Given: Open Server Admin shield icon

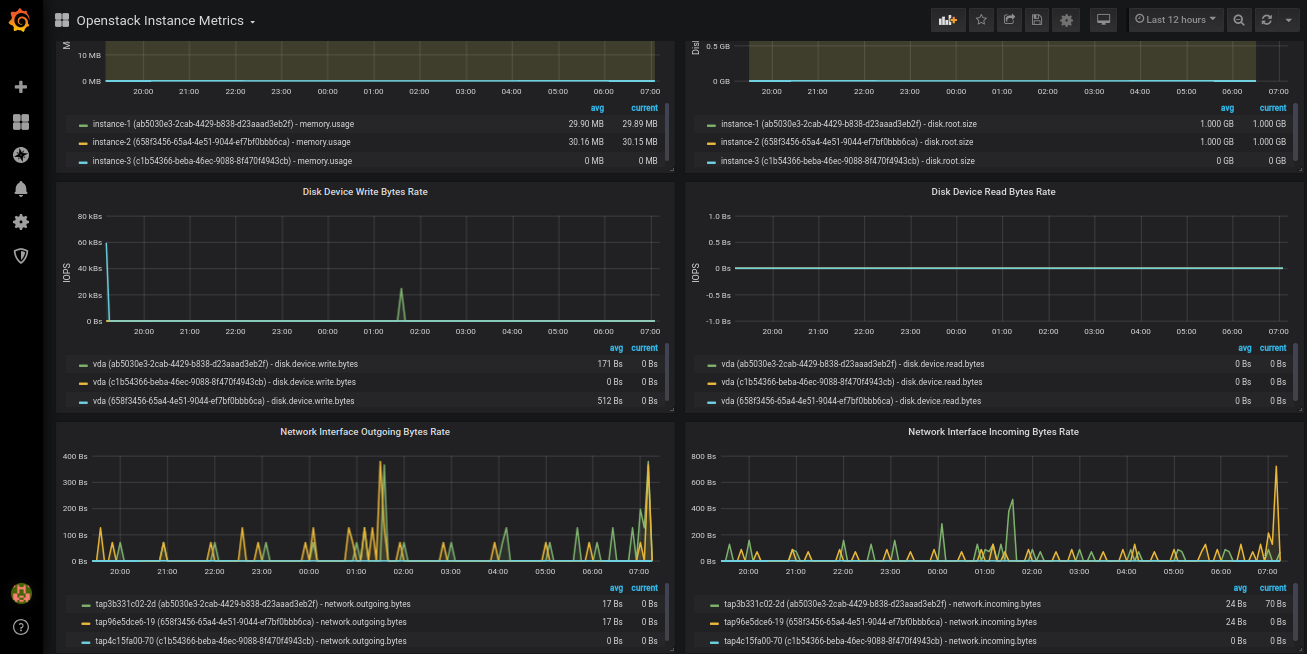Looking at the screenshot, I should click(20, 256).
